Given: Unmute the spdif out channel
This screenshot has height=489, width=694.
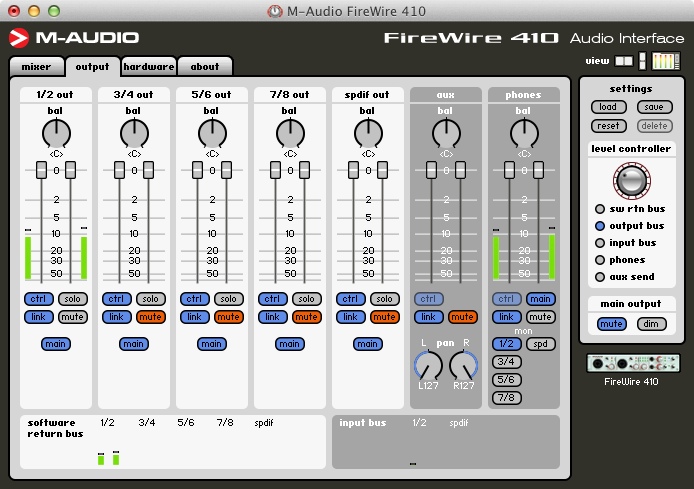Looking at the screenshot, I should [x=384, y=317].
